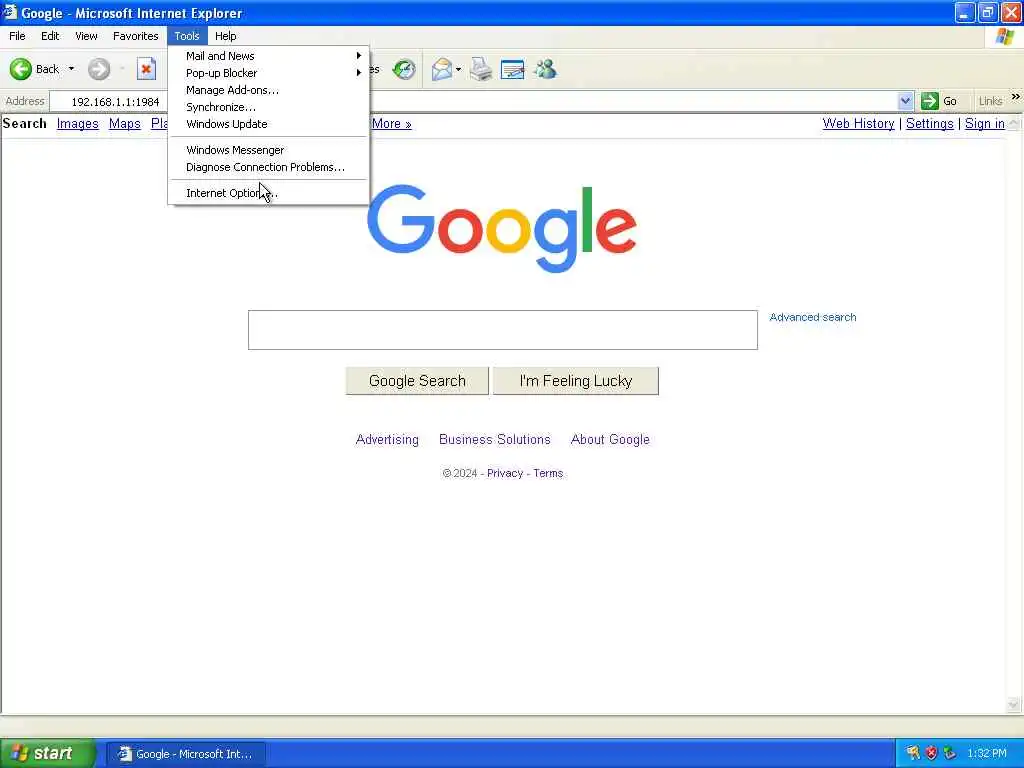Click the Edit page toolbar icon
Viewport: 1024px width, 768px height.
click(512, 69)
